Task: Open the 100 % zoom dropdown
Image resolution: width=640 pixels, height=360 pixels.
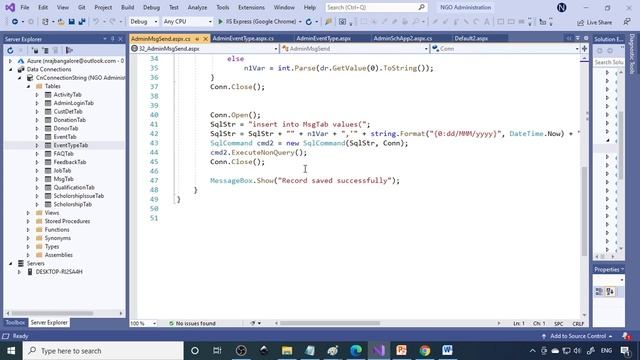Action: (x=143, y=323)
